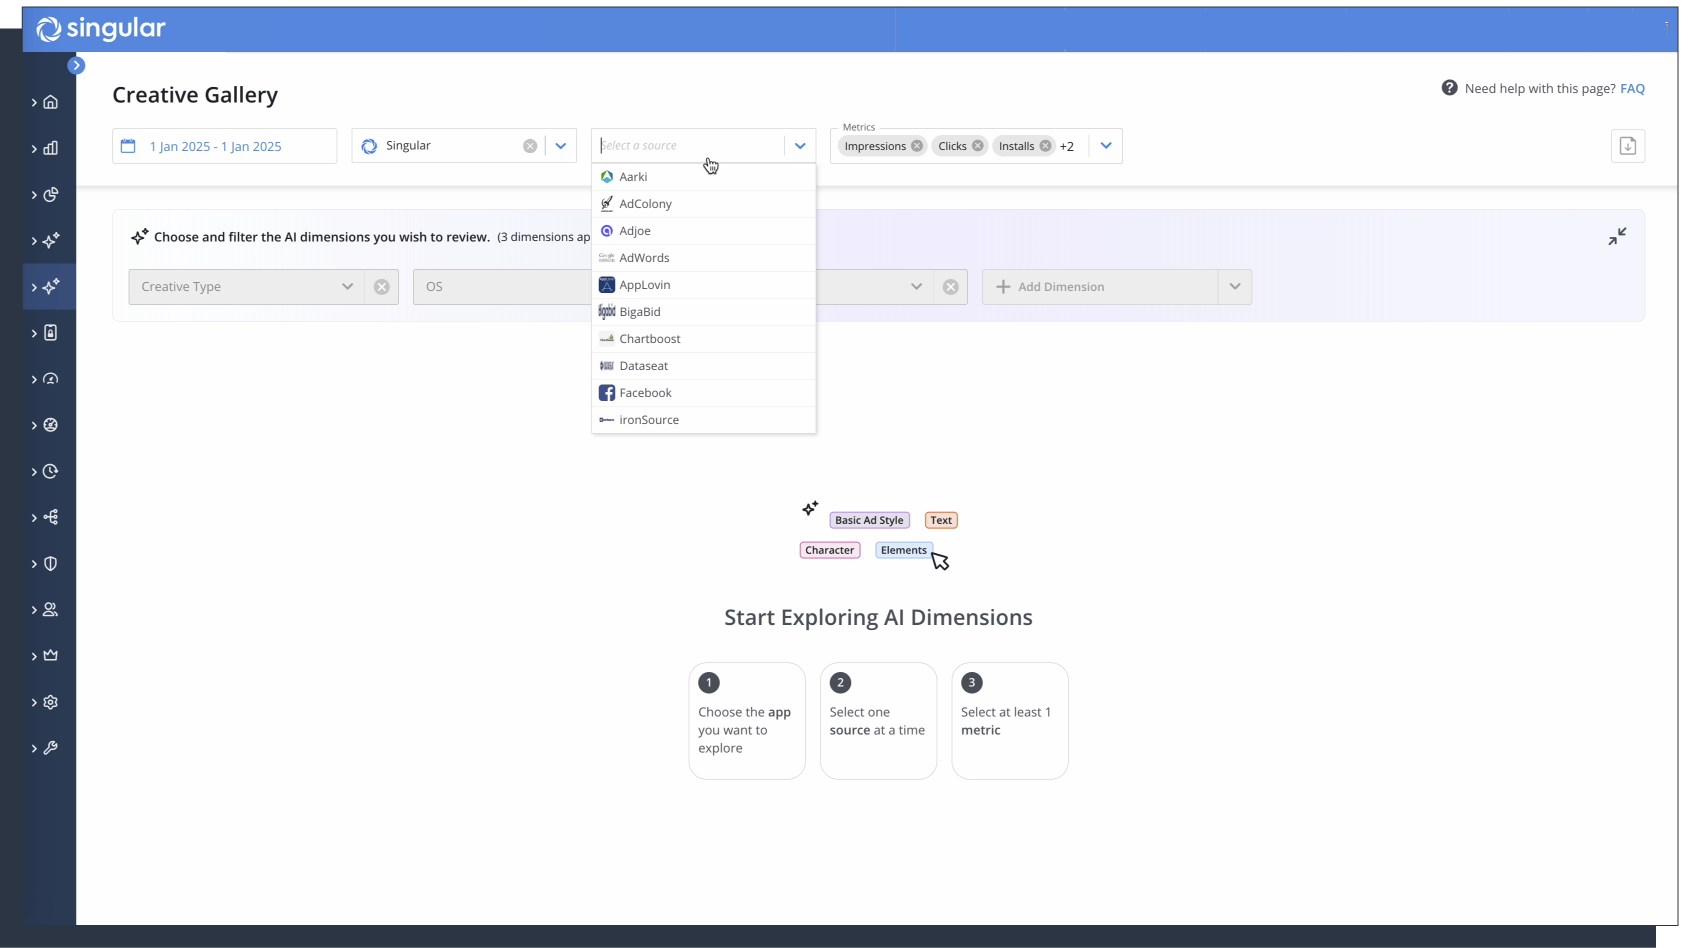Open the date range picker 1 Jan 2025
1689x948 pixels.
pyautogui.click(x=224, y=146)
